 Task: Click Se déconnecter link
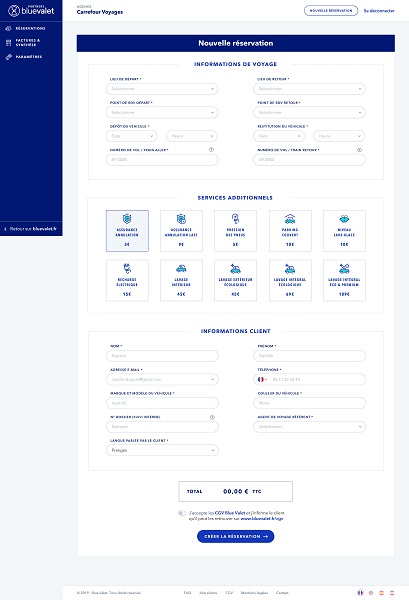[379, 11]
